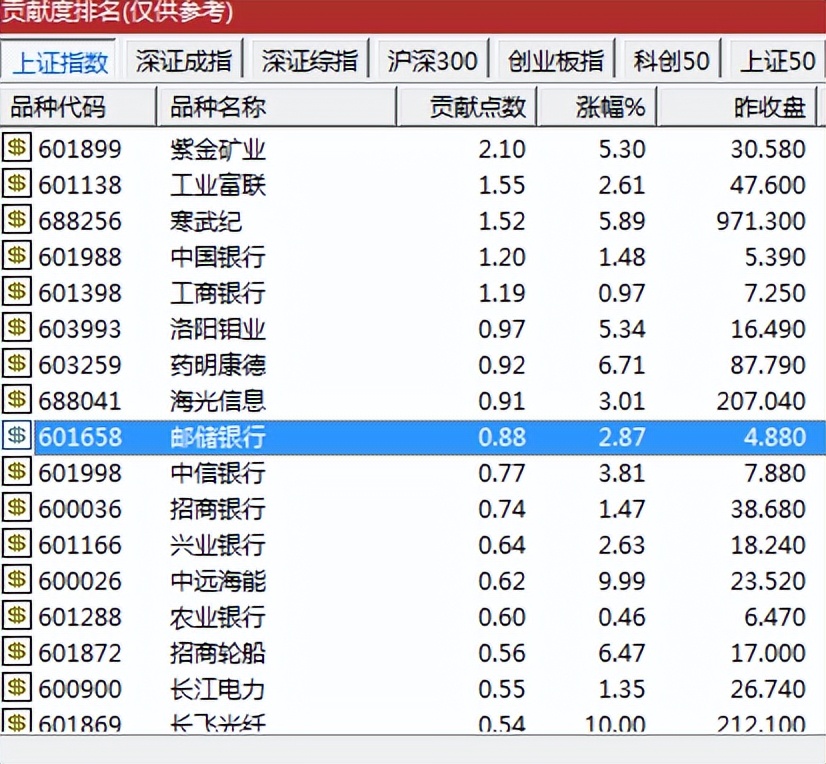Click the 中国银行 row name
This screenshot has width=826, height=764.
(218, 257)
